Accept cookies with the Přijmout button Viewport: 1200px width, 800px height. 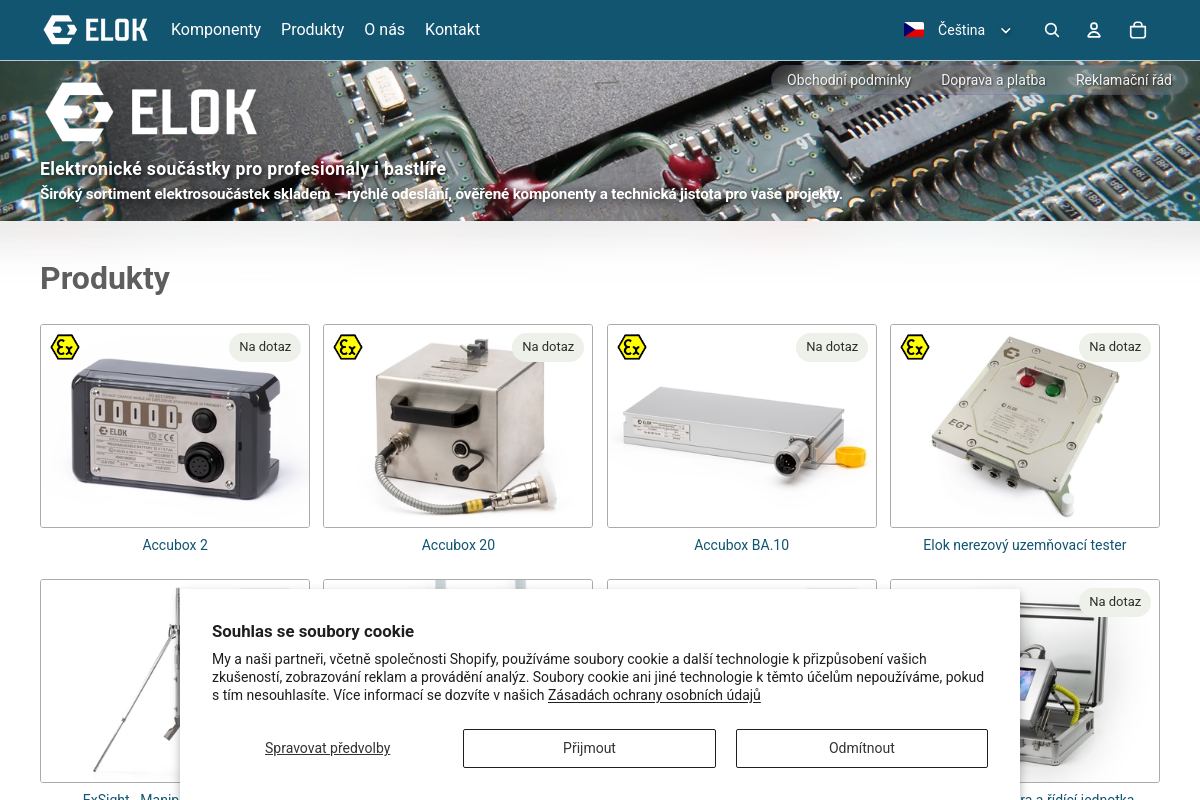(x=589, y=748)
